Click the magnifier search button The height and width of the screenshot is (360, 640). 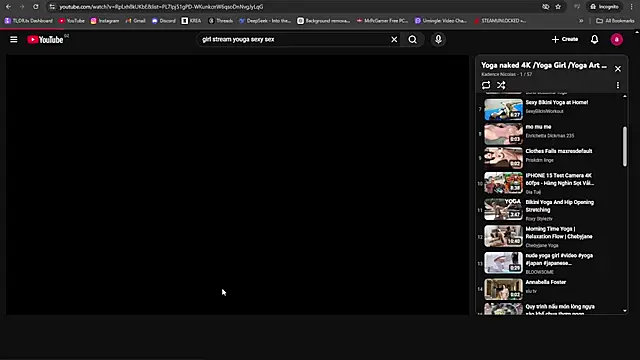pyautogui.click(x=413, y=40)
